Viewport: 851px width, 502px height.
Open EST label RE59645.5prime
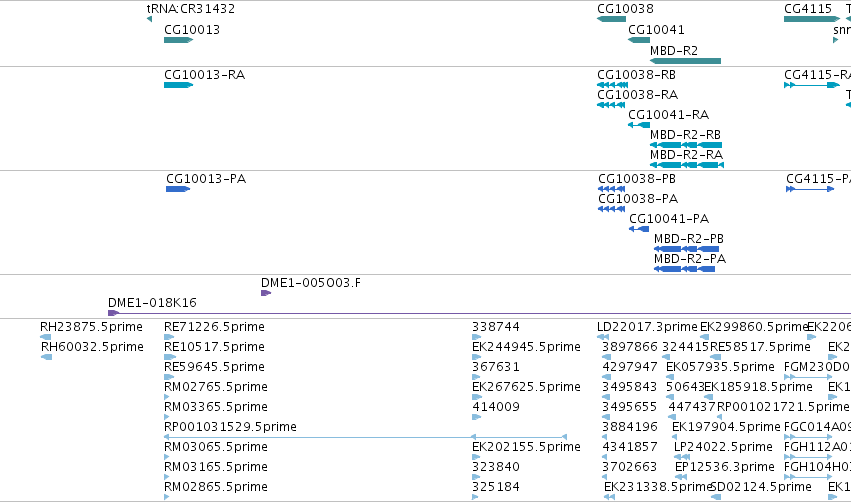[214, 367]
